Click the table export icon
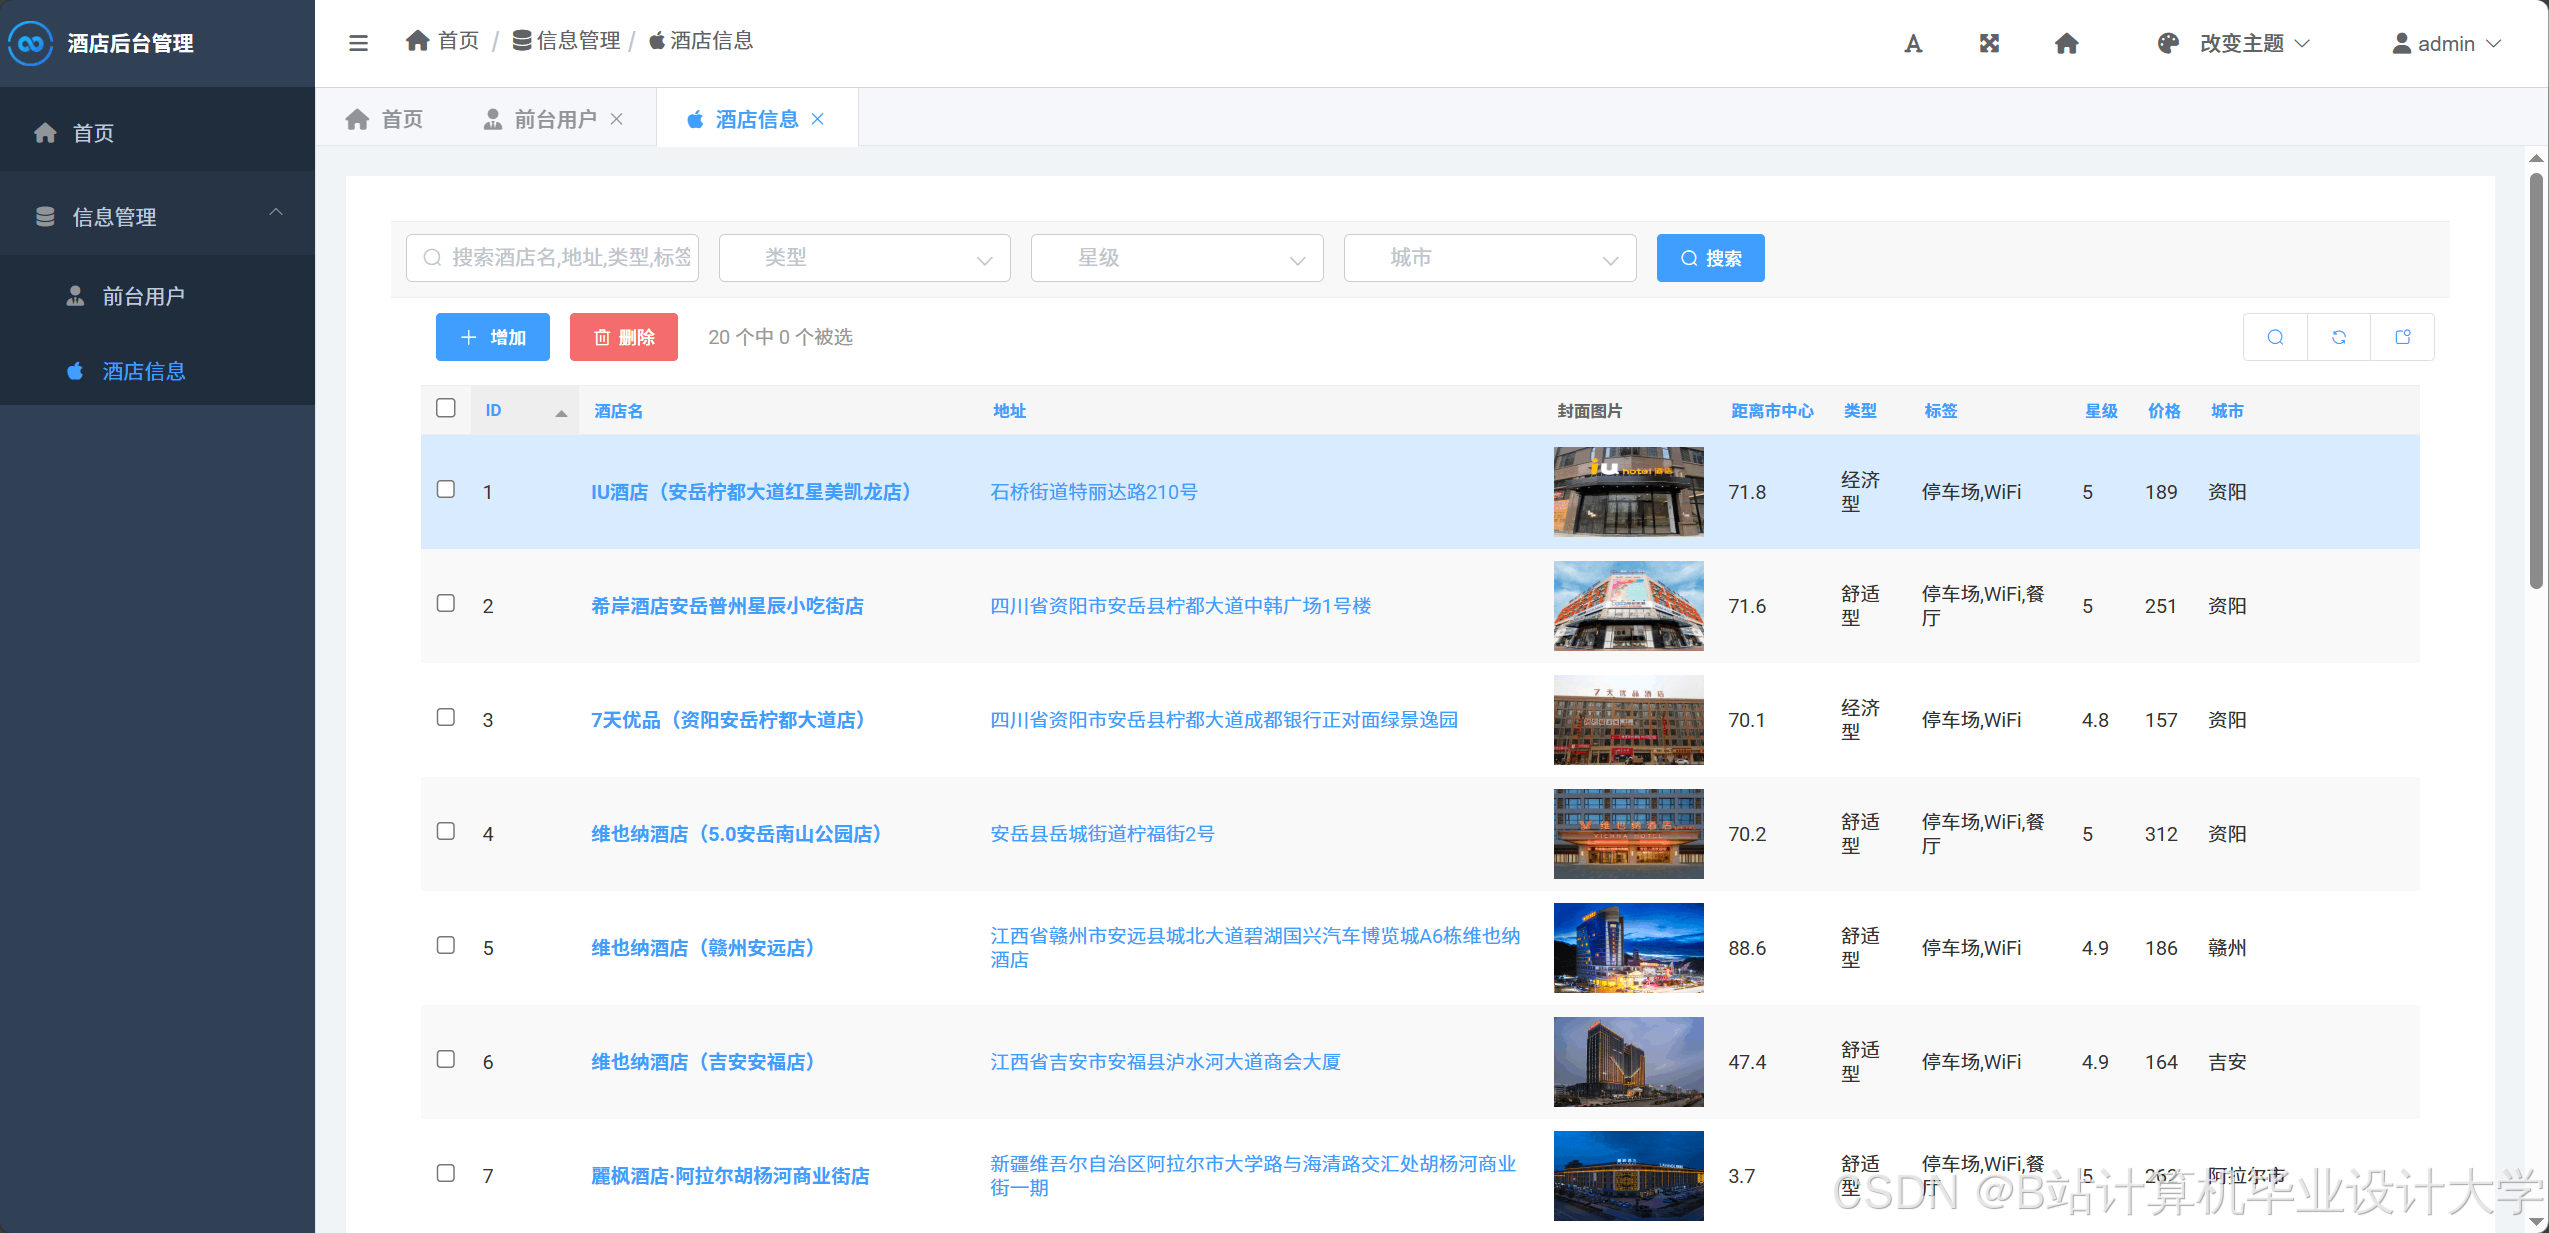This screenshot has width=2549, height=1233. tap(2402, 337)
